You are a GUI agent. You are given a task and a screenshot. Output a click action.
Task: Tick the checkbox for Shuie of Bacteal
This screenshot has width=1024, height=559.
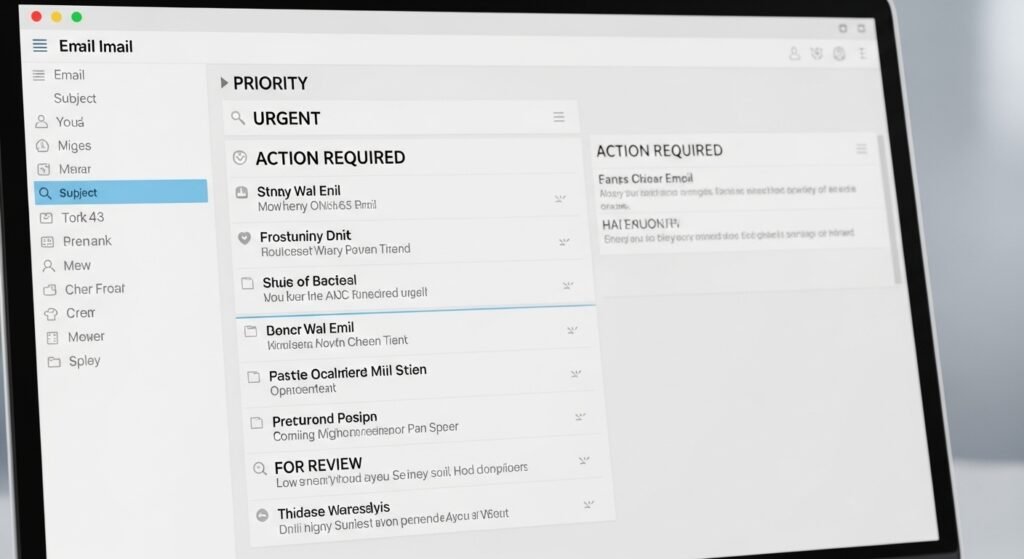(x=247, y=284)
